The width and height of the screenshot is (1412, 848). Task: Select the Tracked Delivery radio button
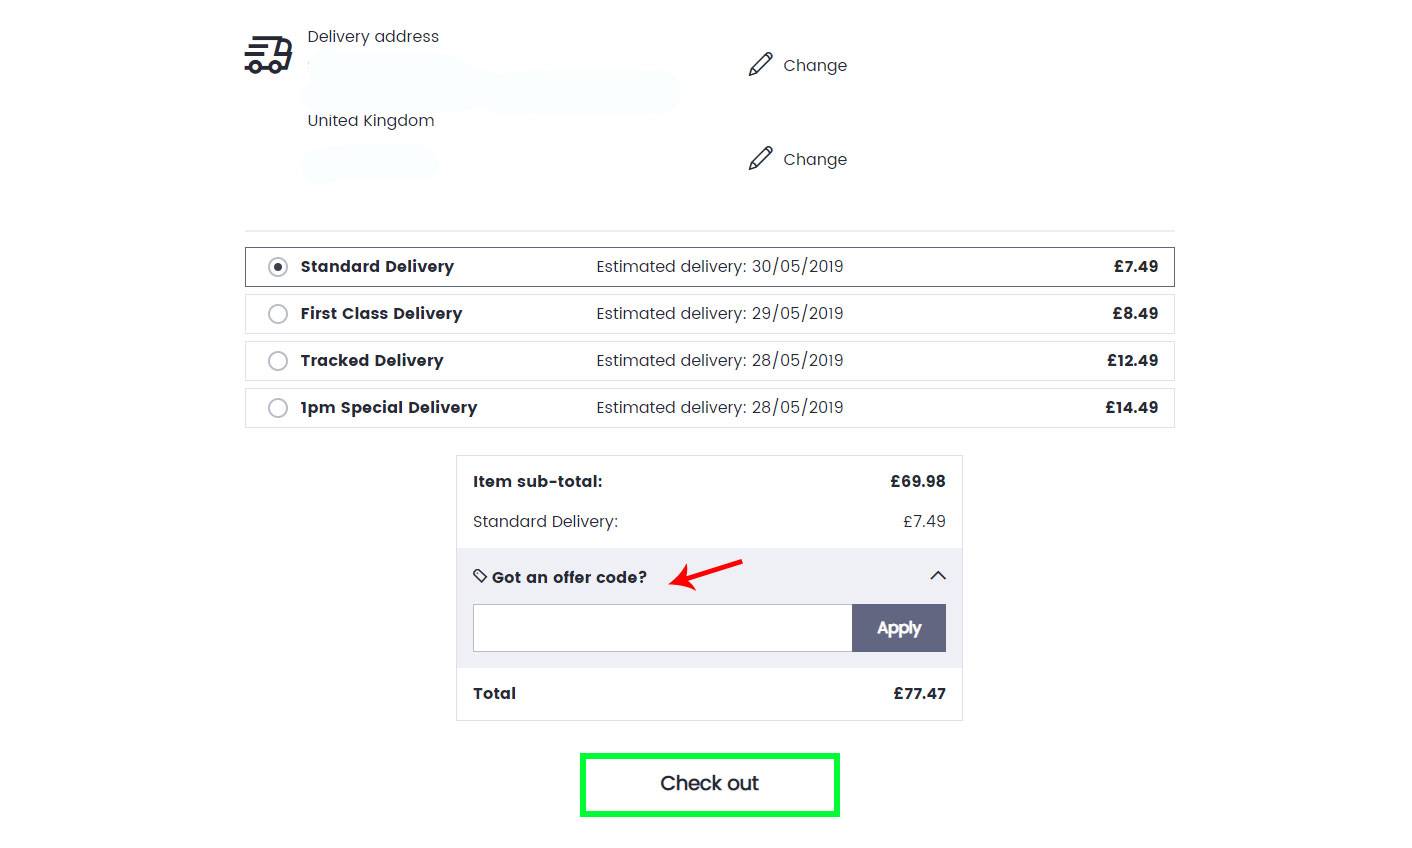pos(278,361)
